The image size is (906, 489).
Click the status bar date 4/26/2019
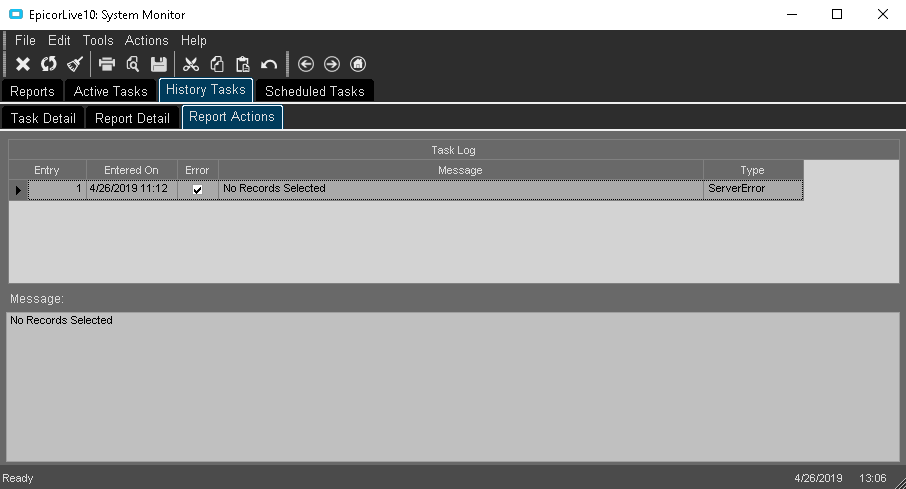[x=818, y=478]
